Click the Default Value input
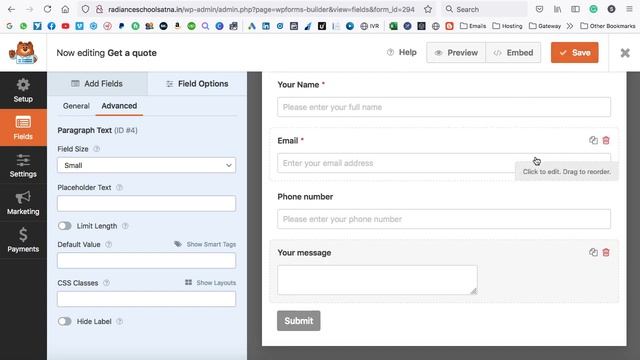 (x=147, y=260)
